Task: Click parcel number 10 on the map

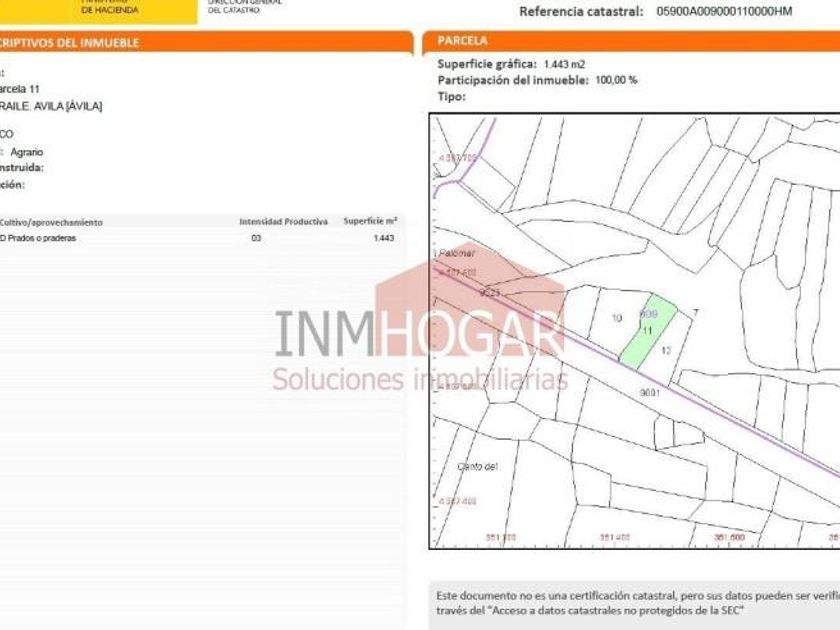Action: pos(617,318)
